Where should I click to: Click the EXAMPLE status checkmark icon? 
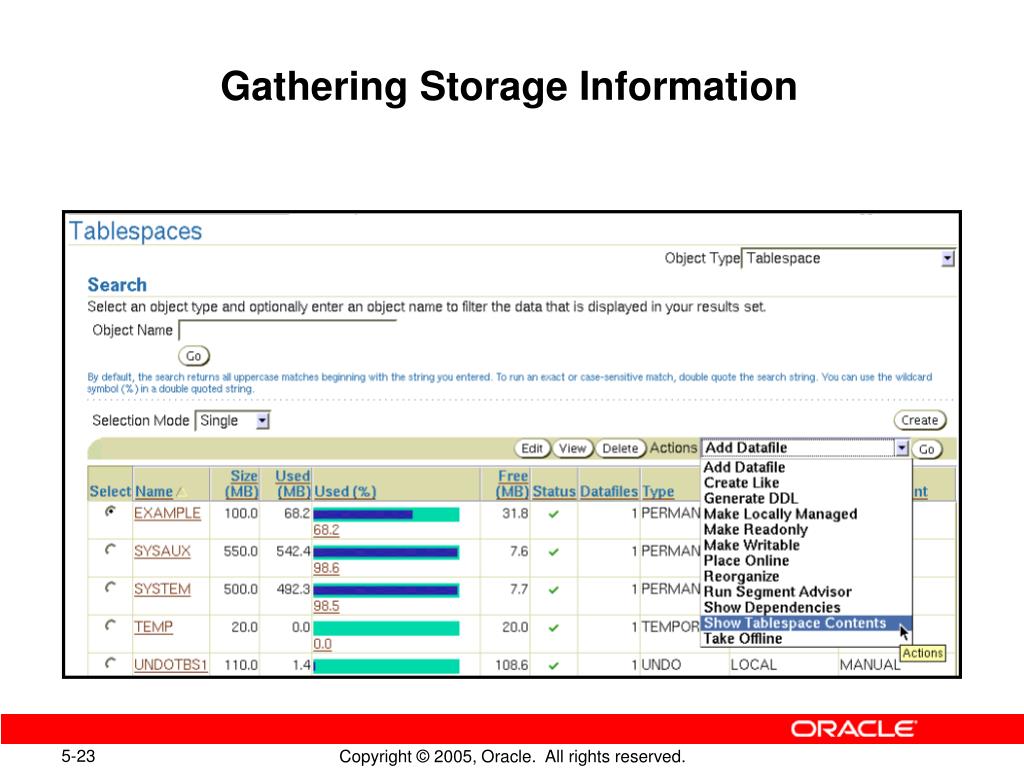(554, 514)
